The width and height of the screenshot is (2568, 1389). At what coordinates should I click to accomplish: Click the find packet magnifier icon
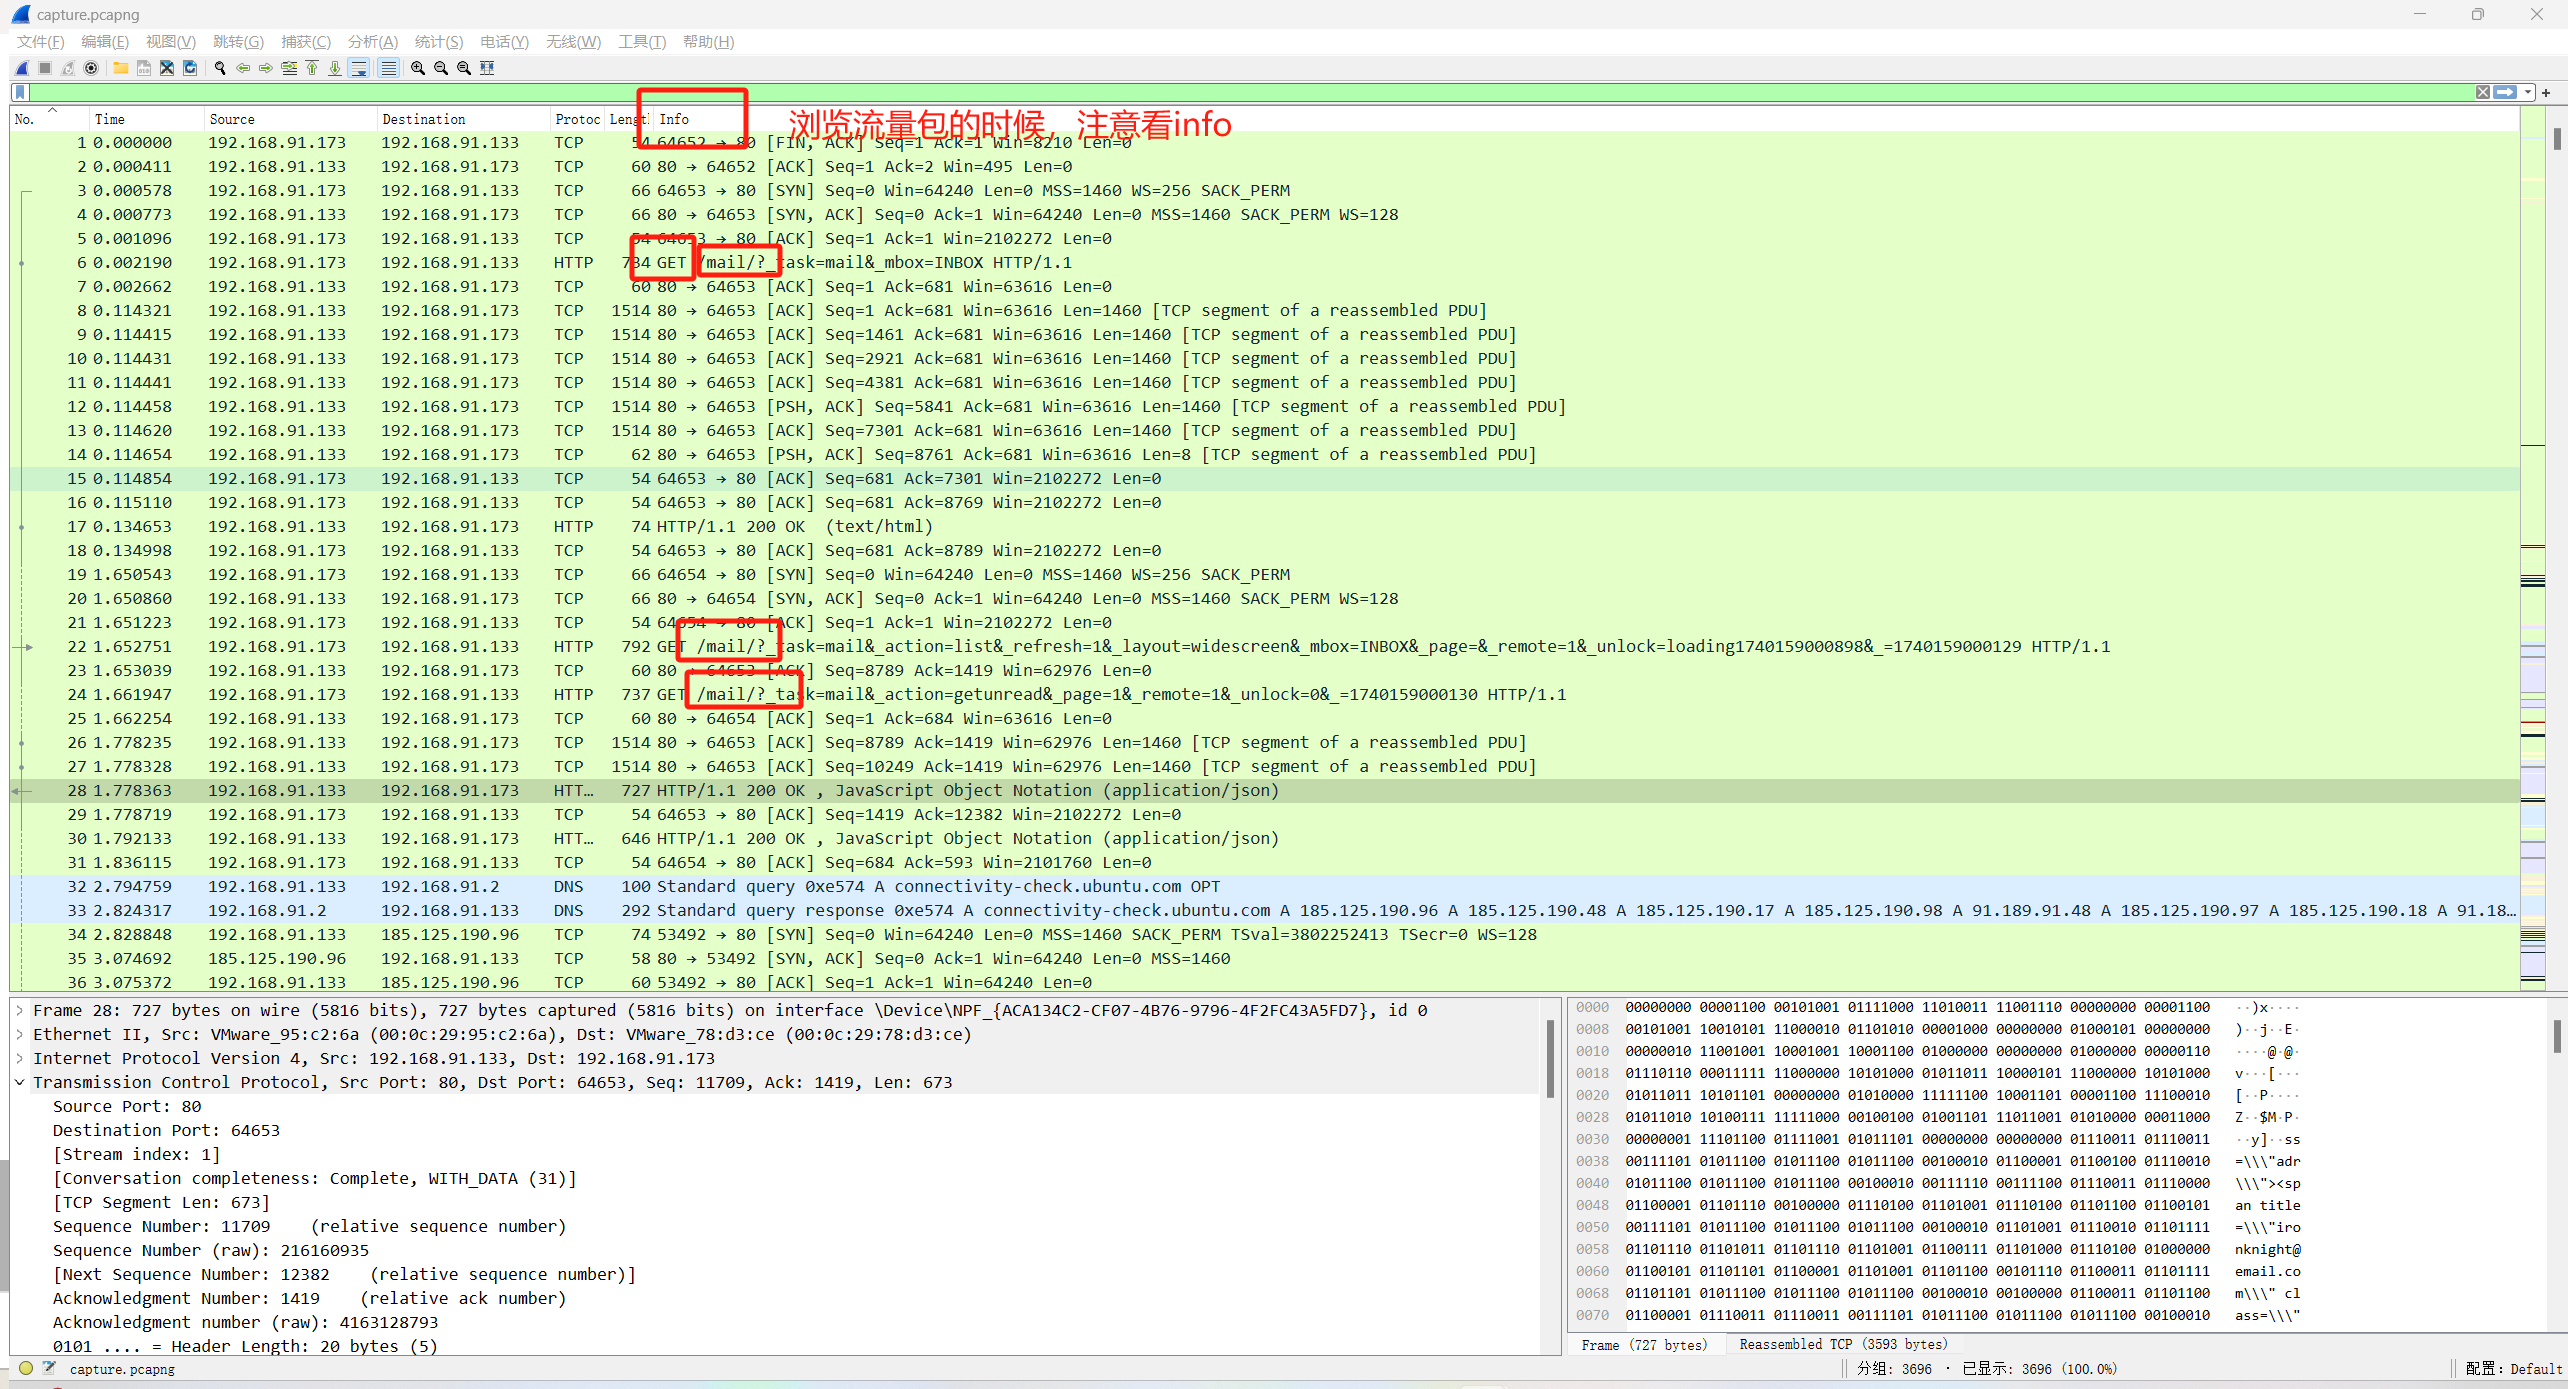[x=220, y=68]
